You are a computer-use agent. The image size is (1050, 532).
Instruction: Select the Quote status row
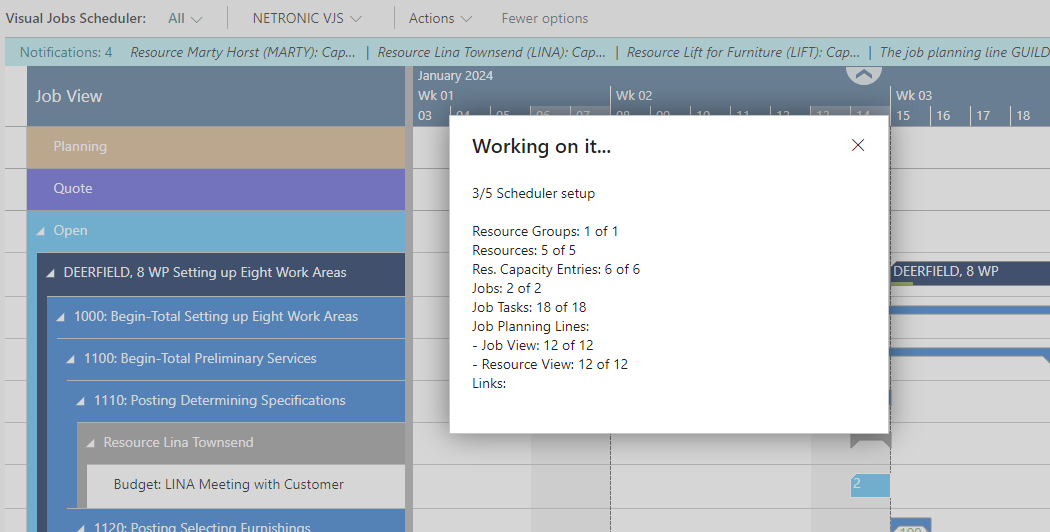click(x=215, y=189)
